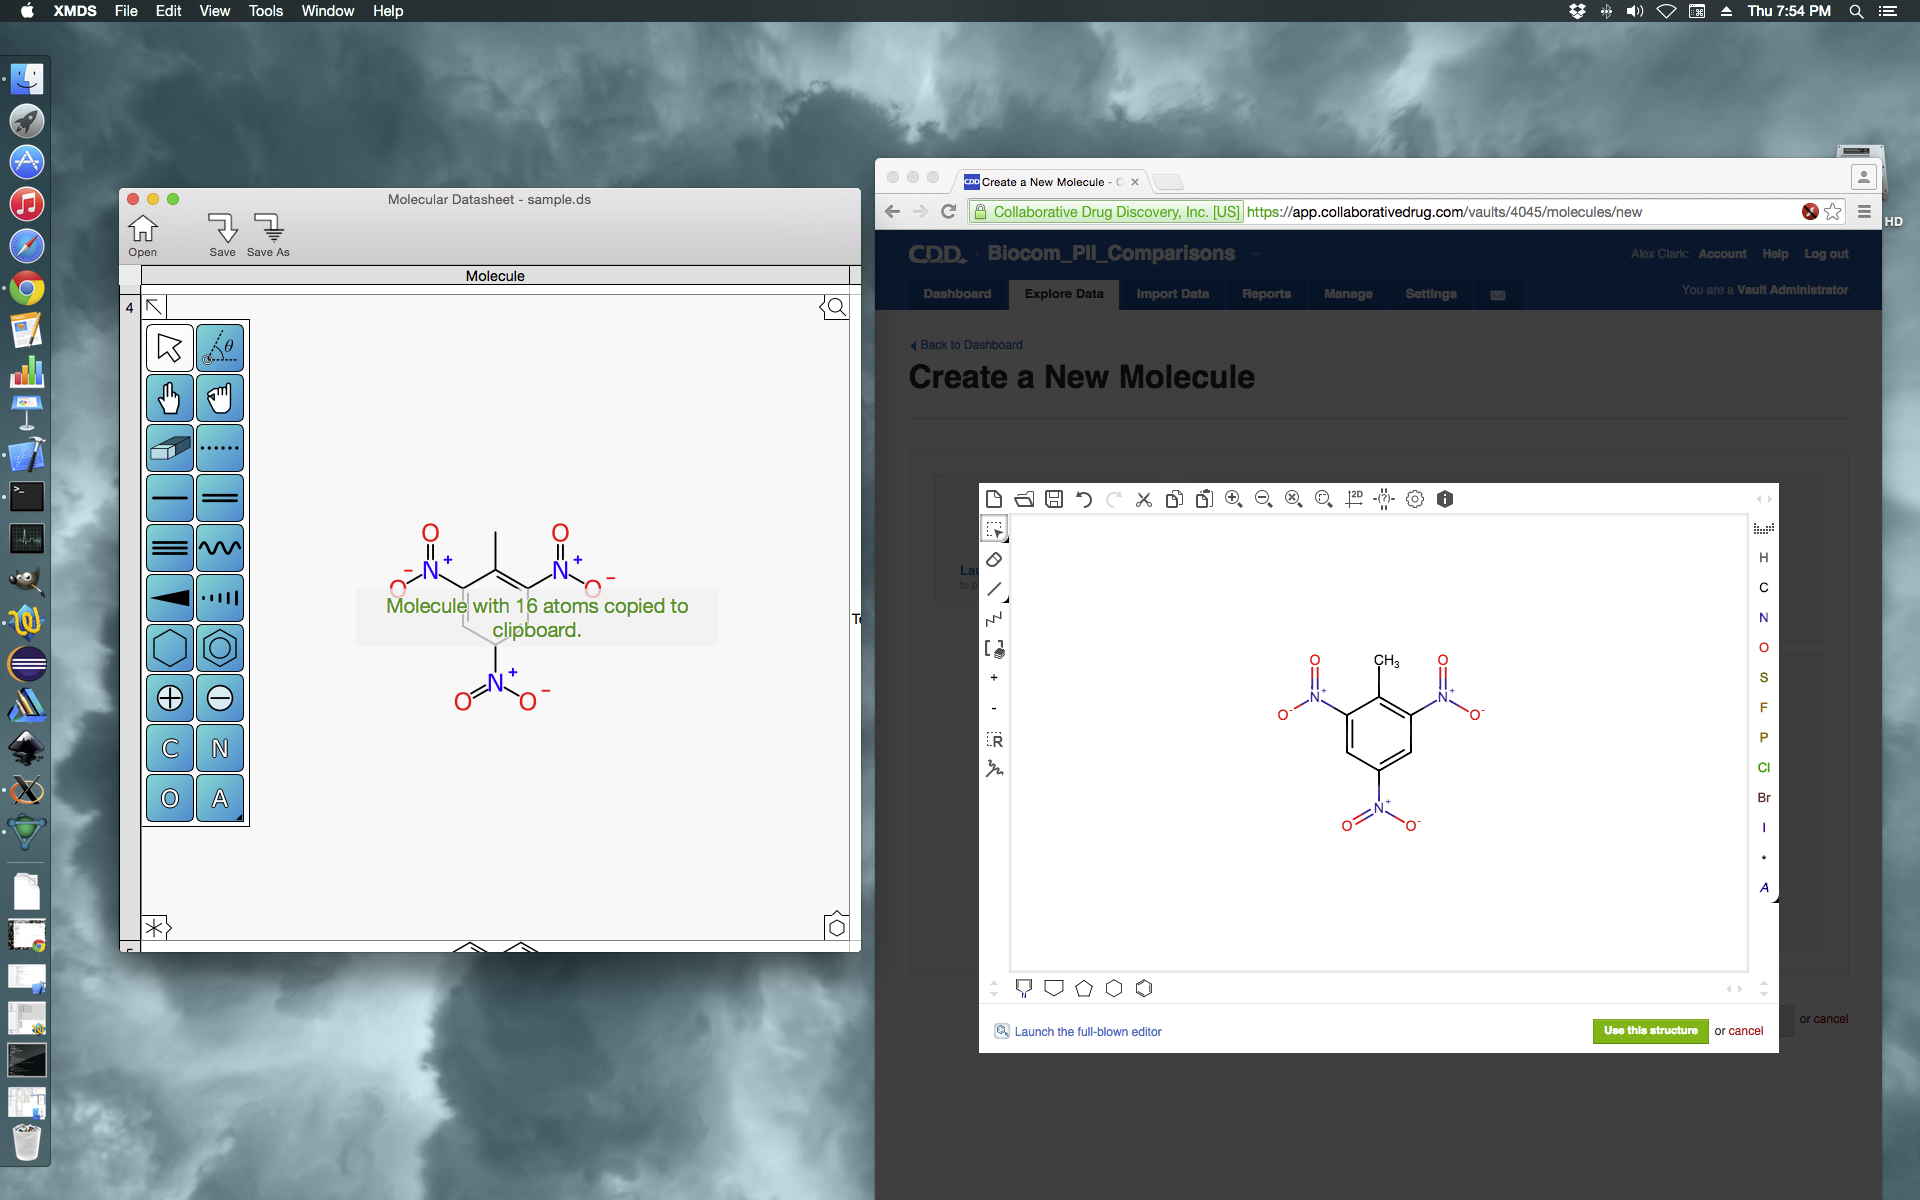Click the Use this structure button
The height and width of the screenshot is (1200, 1920).
coord(1650,1031)
